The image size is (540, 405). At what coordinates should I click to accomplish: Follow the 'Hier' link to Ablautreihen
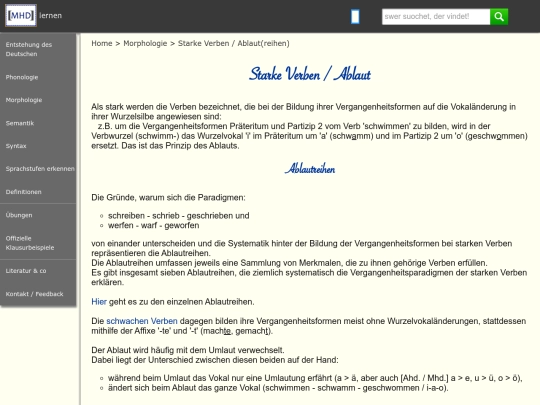pos(99,302)
